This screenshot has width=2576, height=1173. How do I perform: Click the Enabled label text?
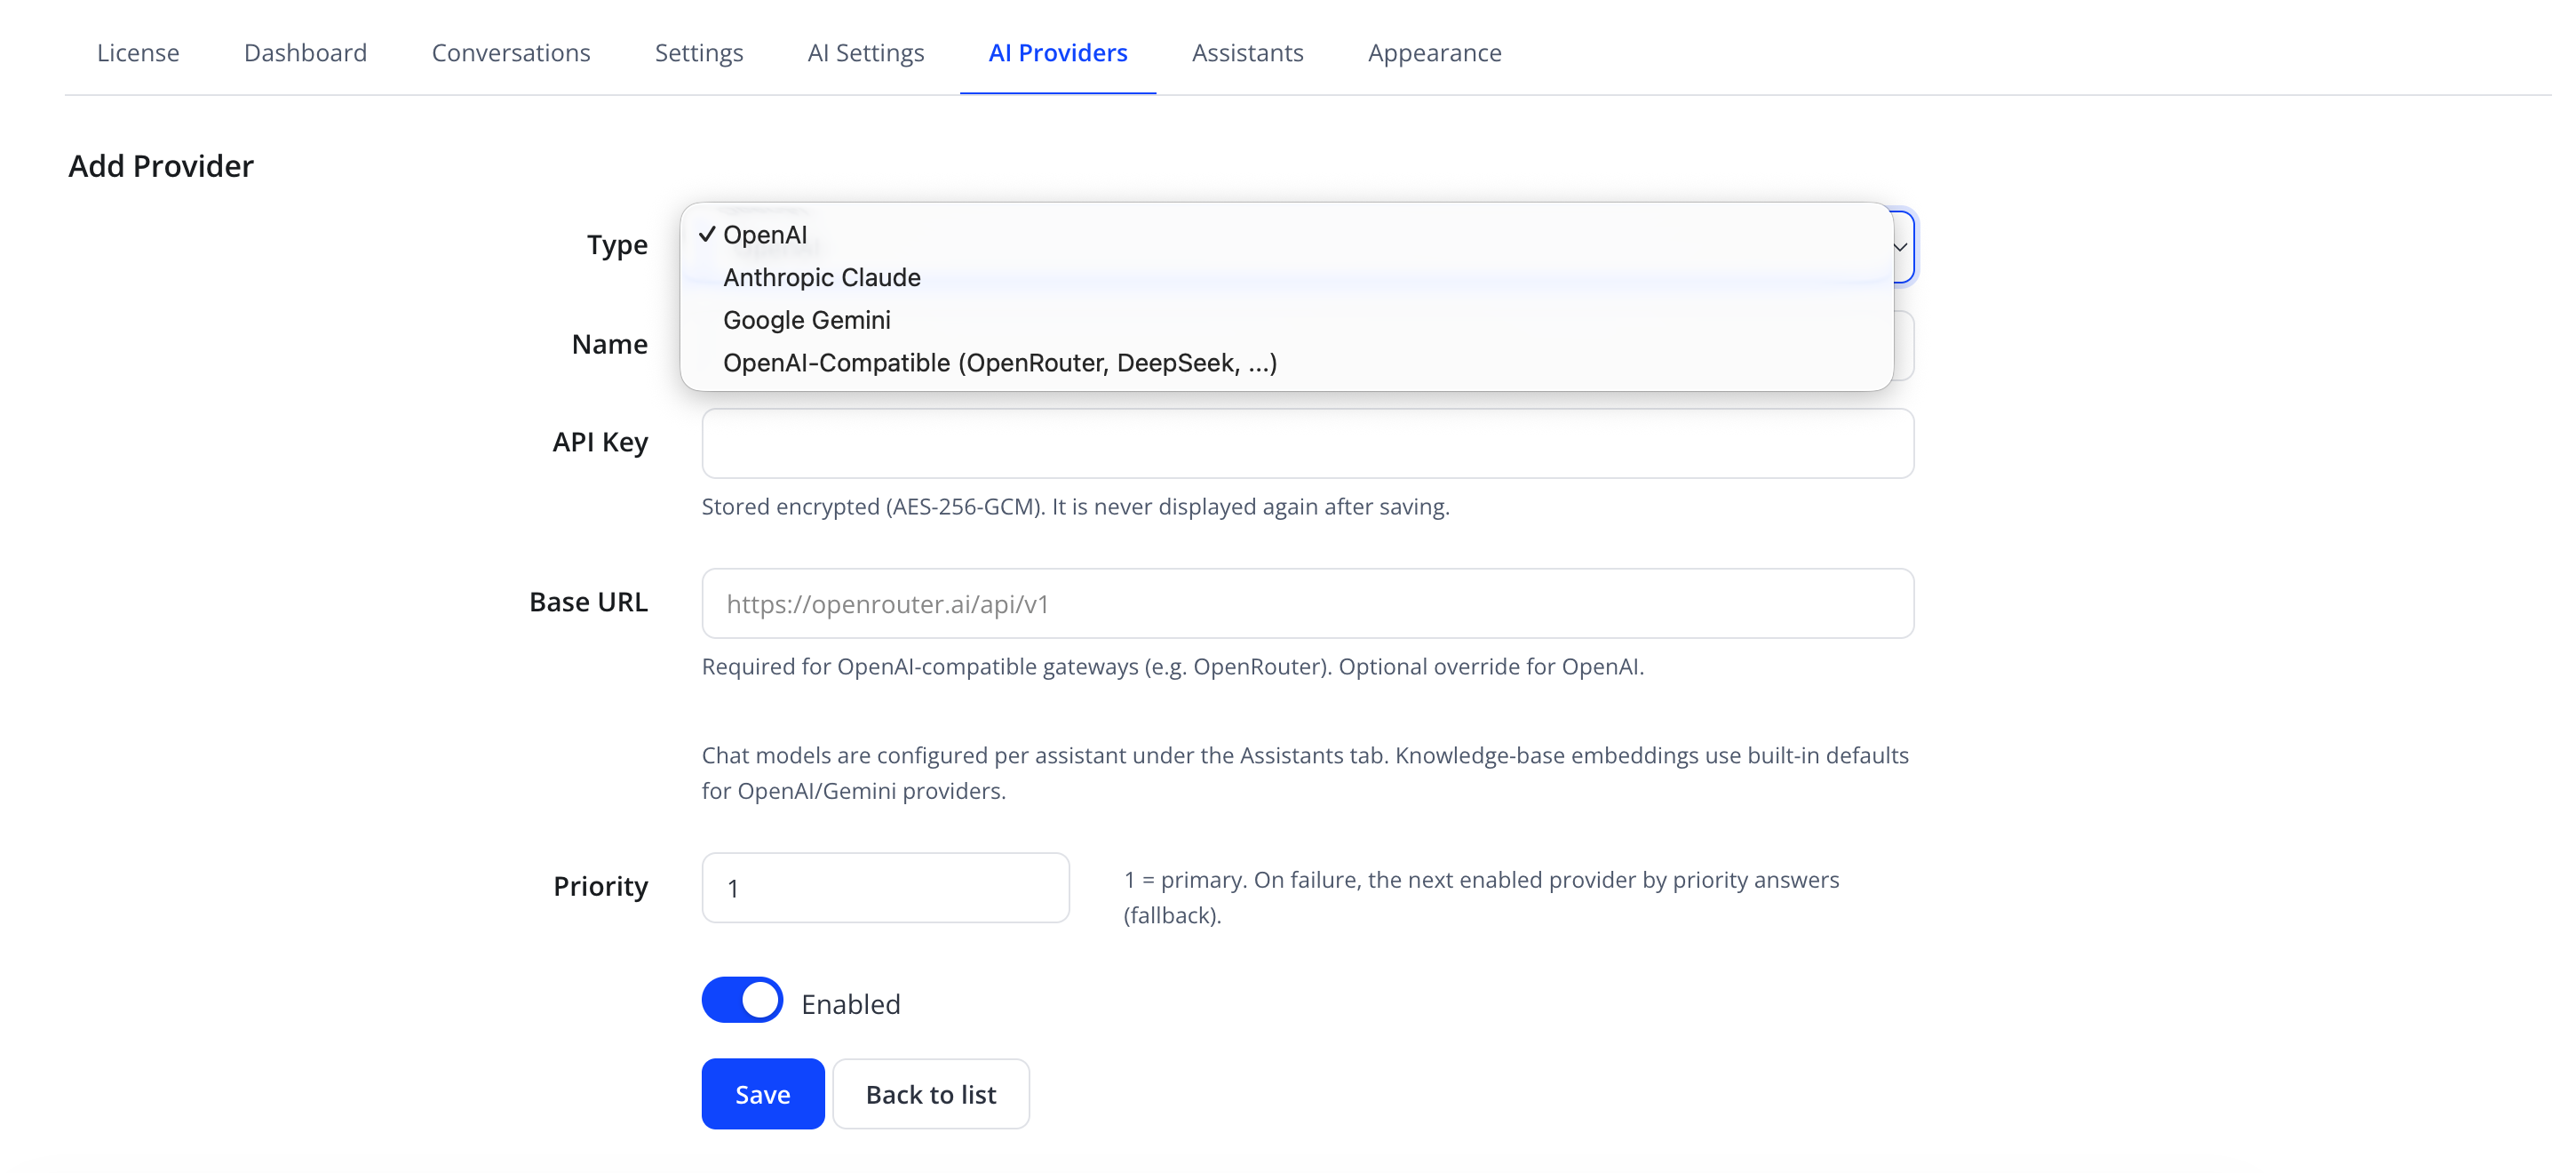point(850,1003)
